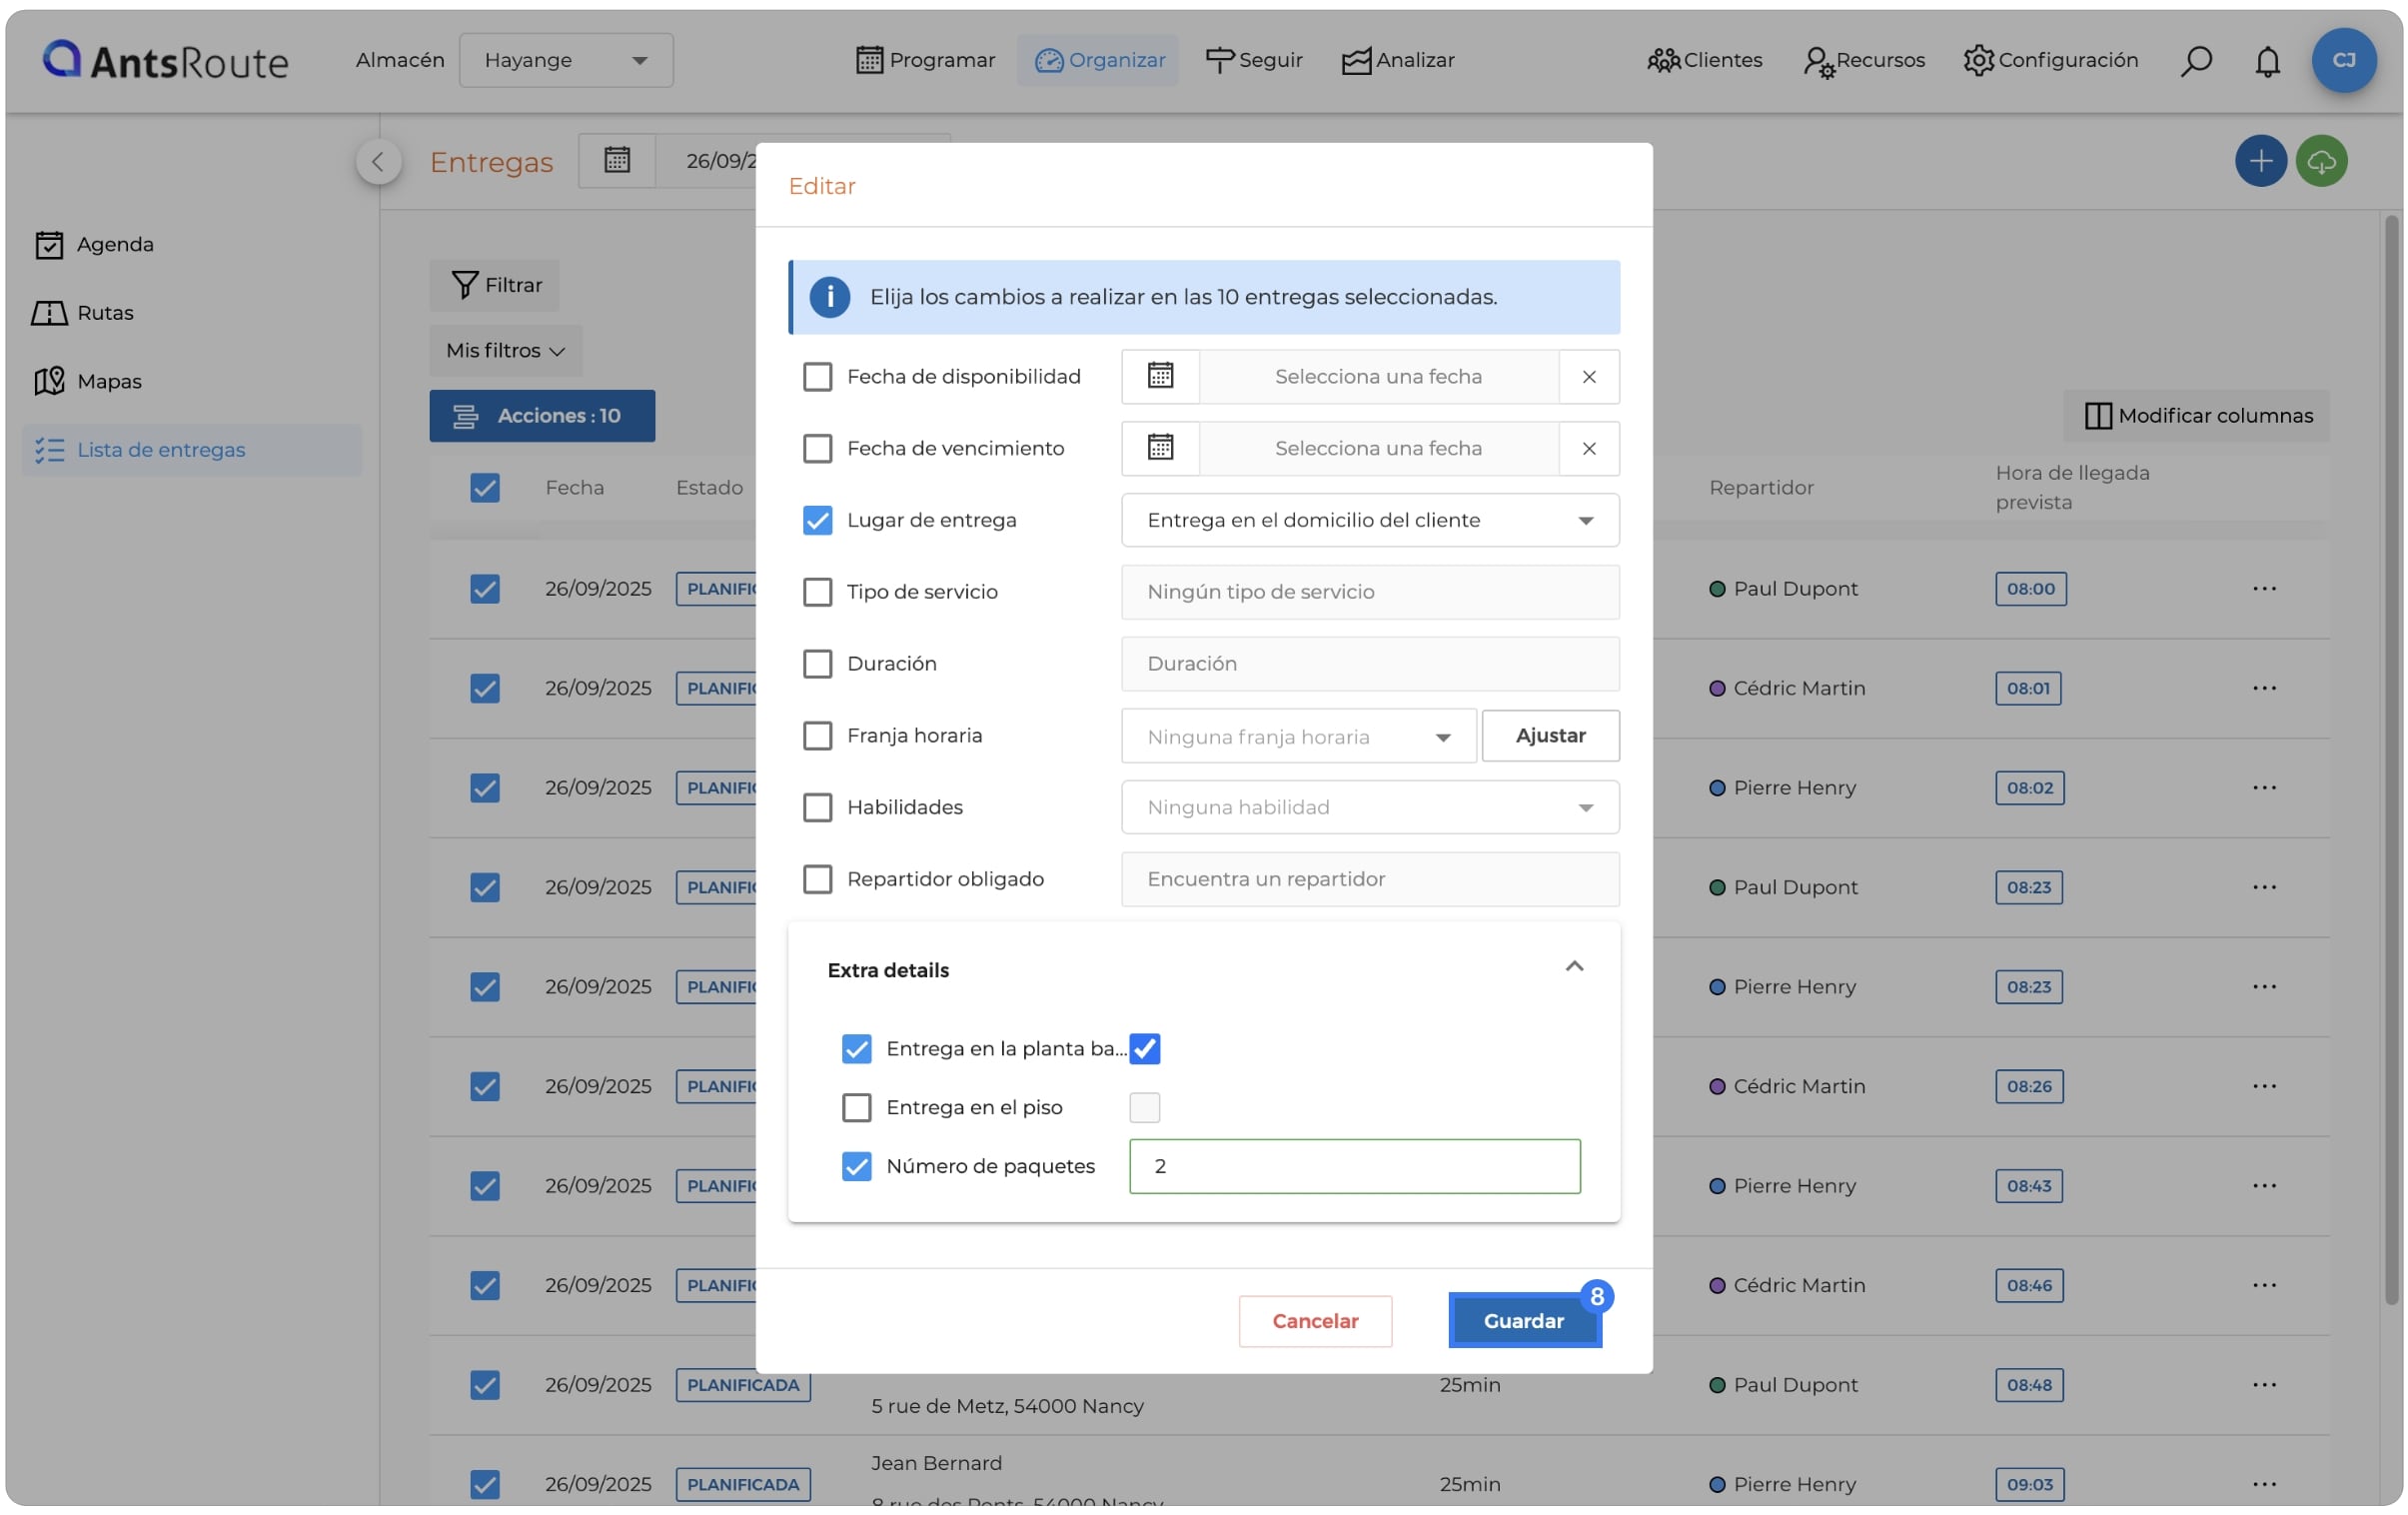Enable the Fecha de vencimiento checkbox
This screenshot has height=1515, width=2408.
tap(817, 448)
